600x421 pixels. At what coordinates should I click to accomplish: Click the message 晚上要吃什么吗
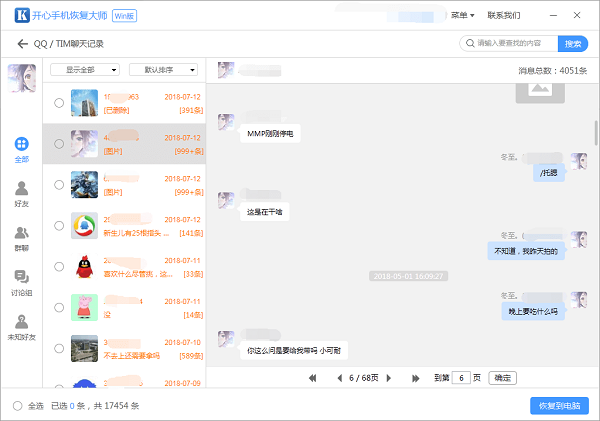tap(533, 312)
